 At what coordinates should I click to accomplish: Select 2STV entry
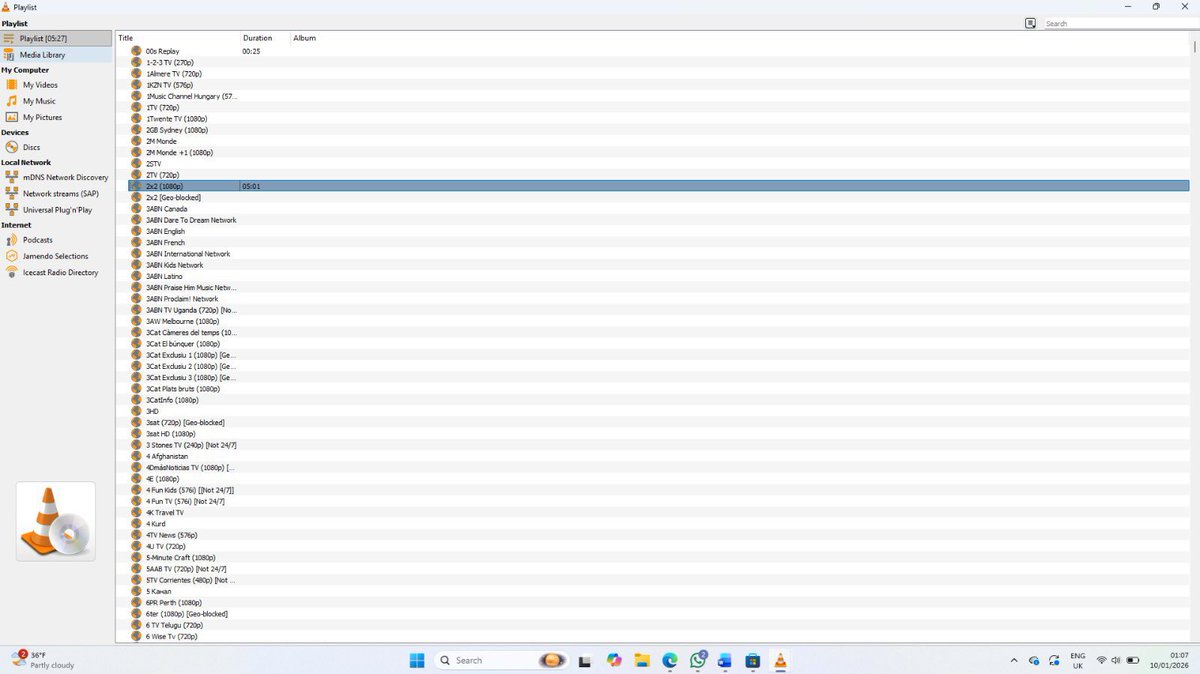(x=154, y=163)
